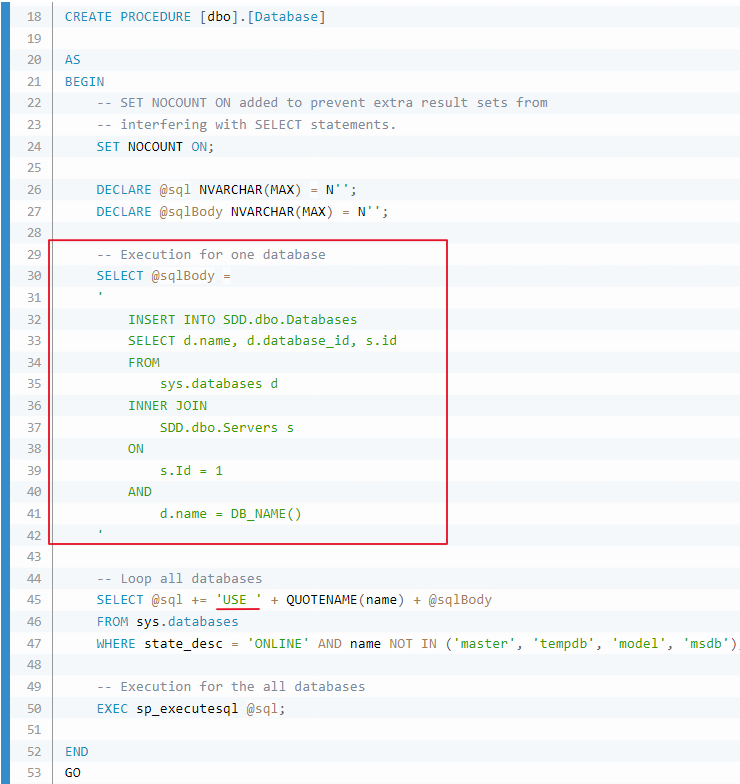The height and width of the screenshot is (784, 740).
Task: Click 'QUOTENAME(name)' on line 45
Action: coord(345,600)
